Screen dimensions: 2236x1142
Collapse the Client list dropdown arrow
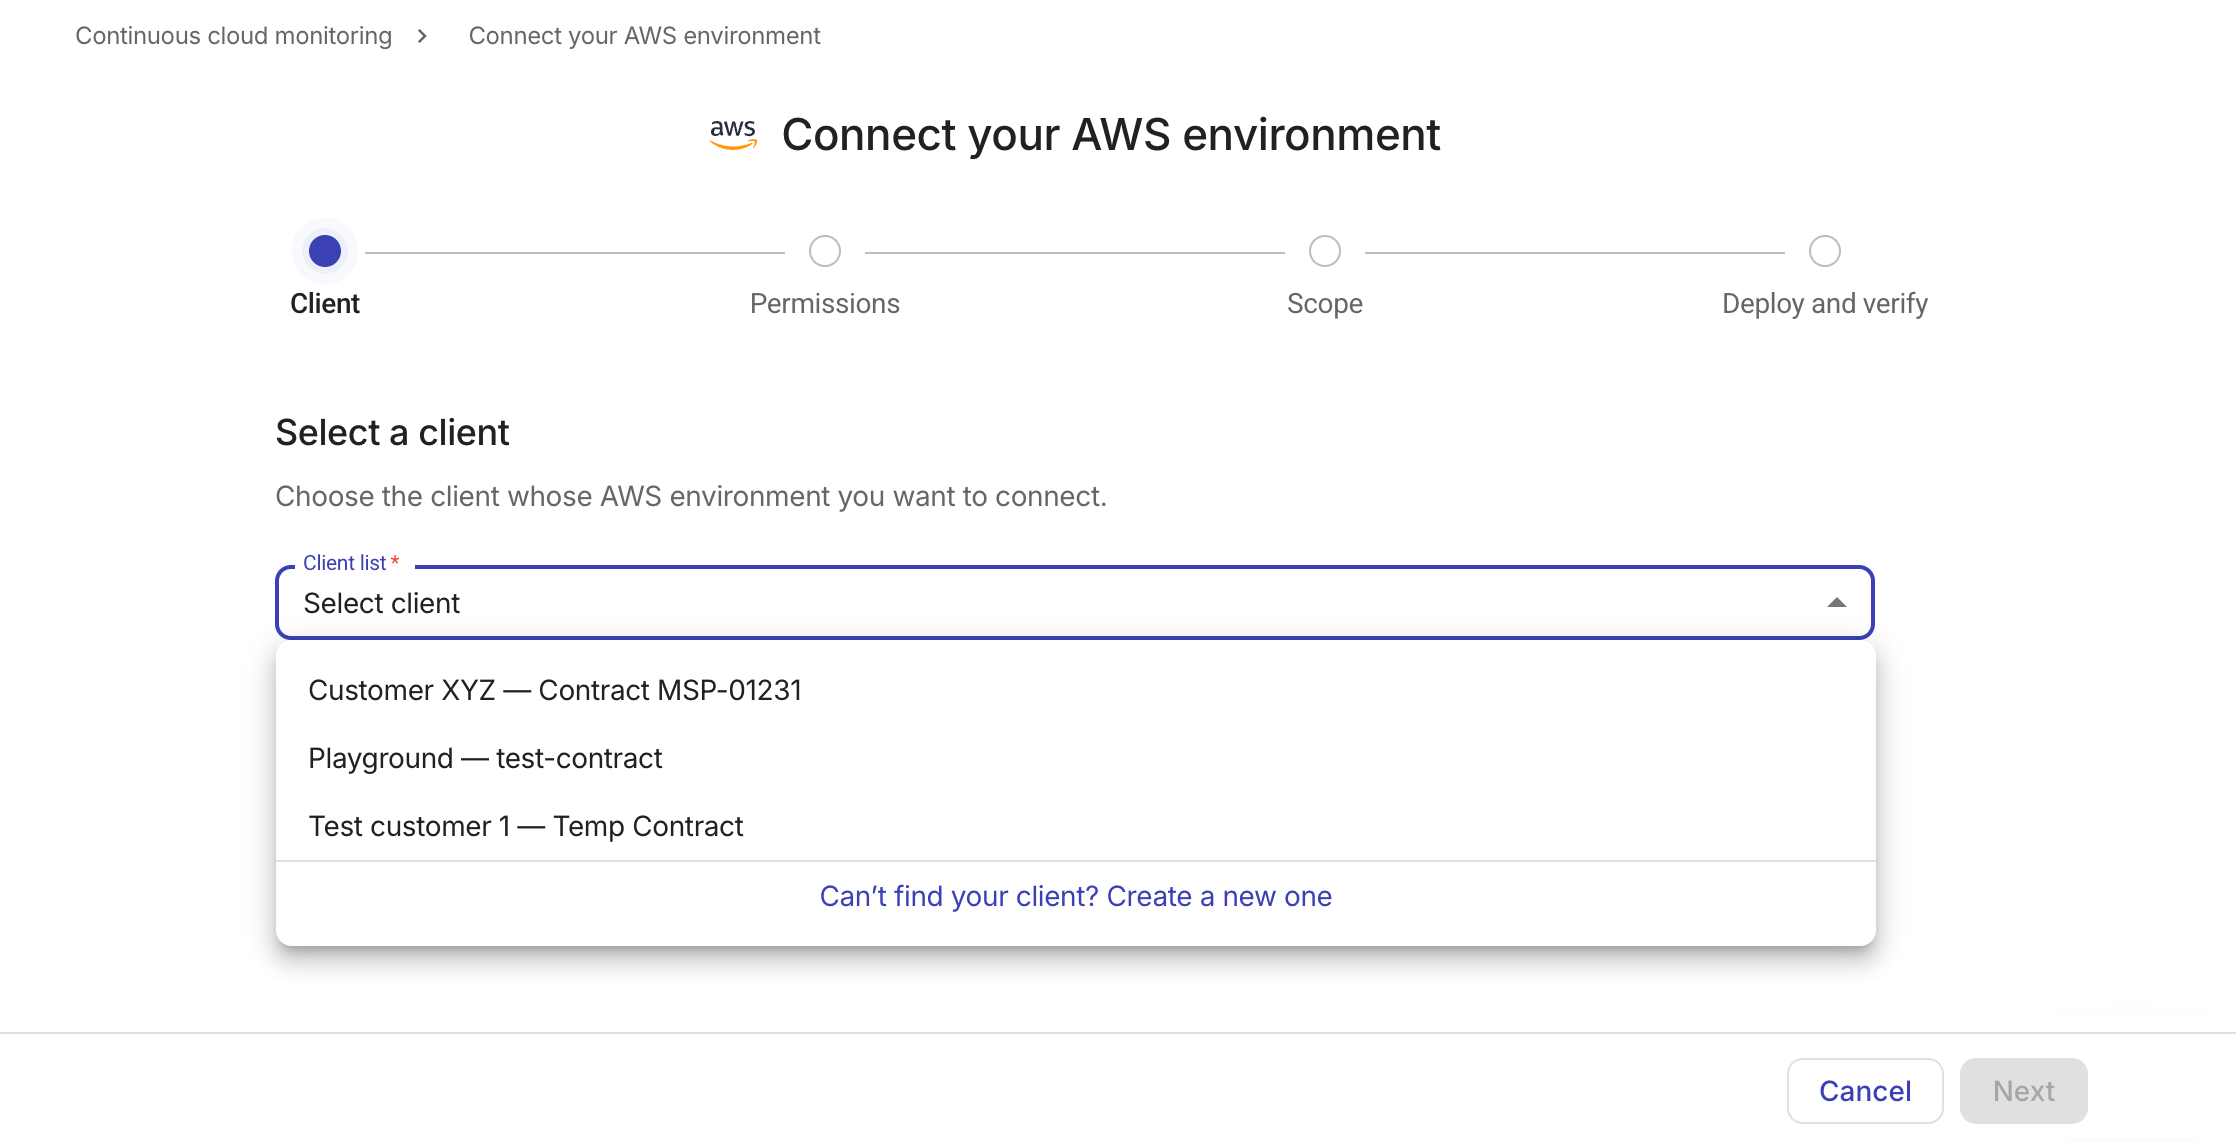point(1836,602)
